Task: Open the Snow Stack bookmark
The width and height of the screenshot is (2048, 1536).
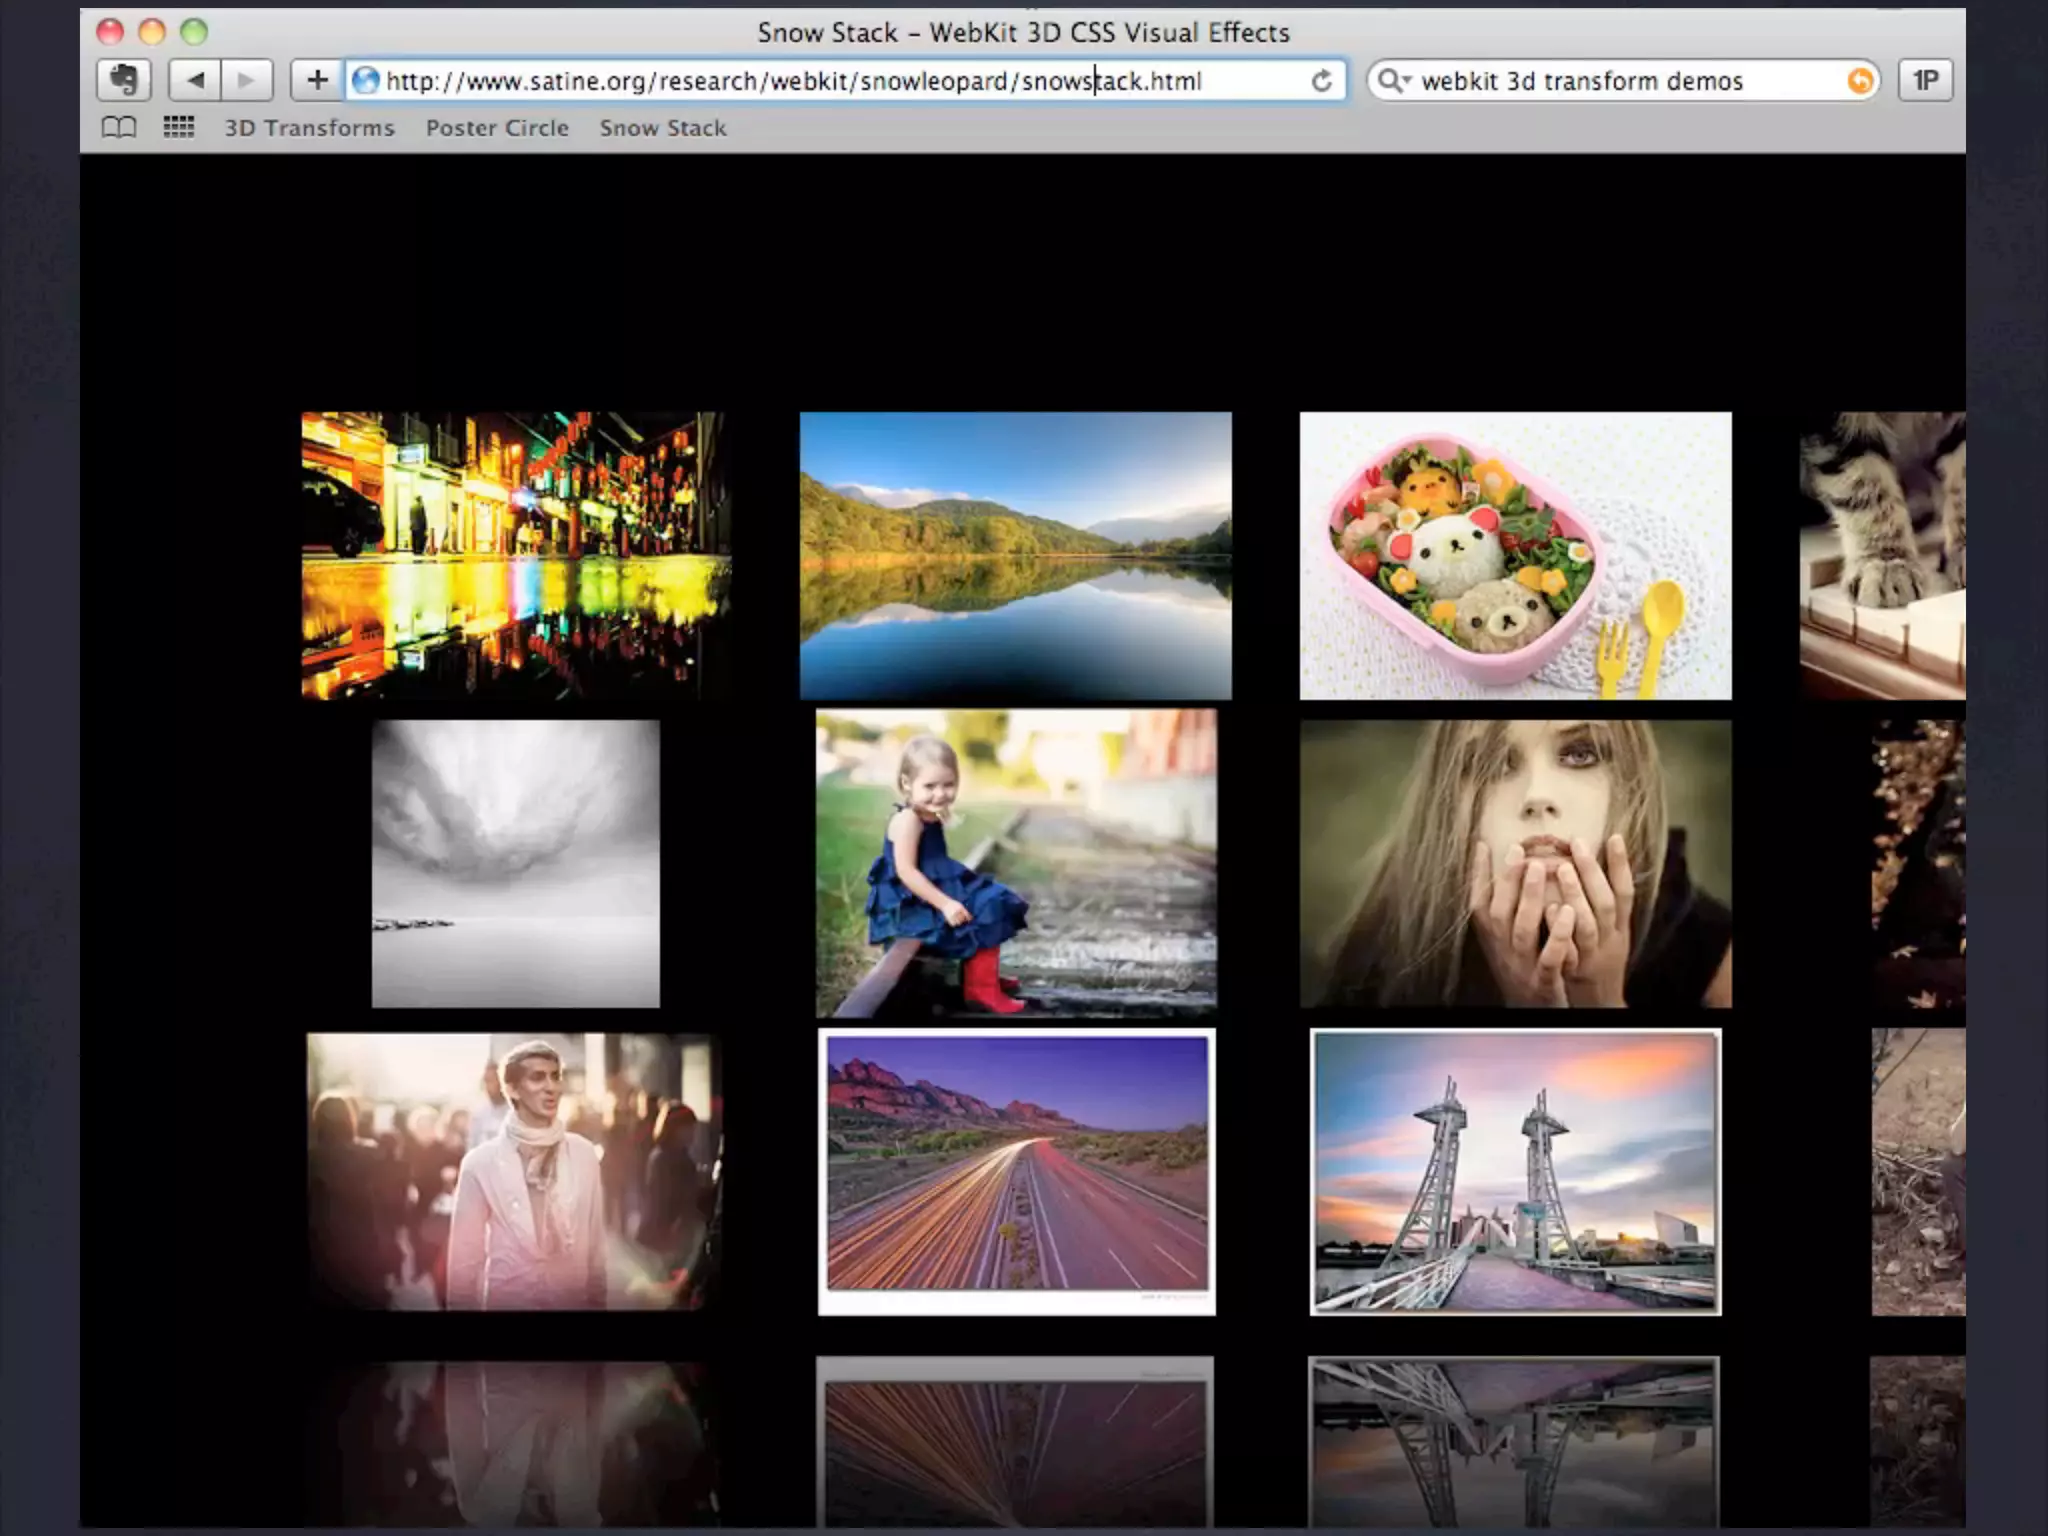Action: pyautogui.click(x=663, y=128)
